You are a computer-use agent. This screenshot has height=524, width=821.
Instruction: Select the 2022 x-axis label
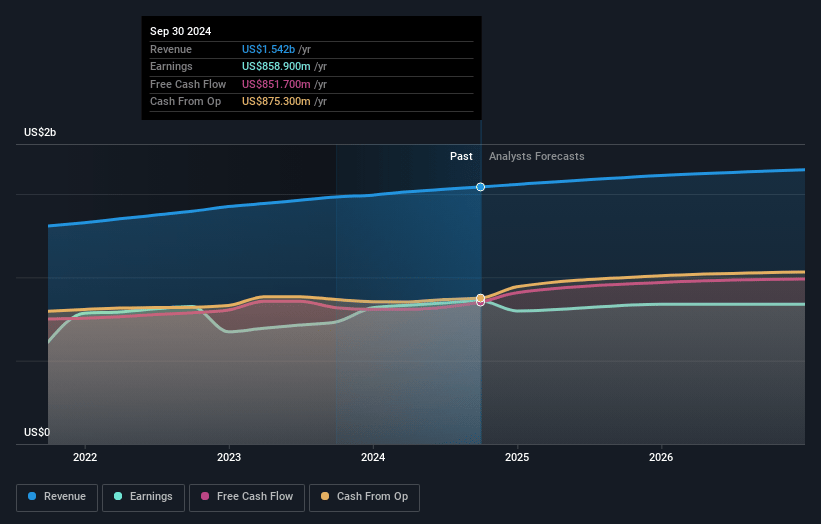85,457
